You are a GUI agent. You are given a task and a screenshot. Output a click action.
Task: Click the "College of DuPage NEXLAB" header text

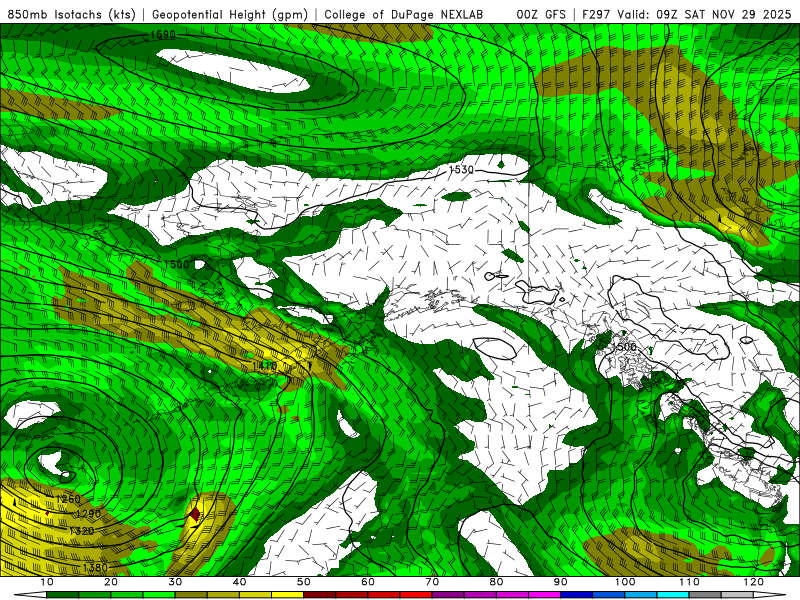[404, 14]
